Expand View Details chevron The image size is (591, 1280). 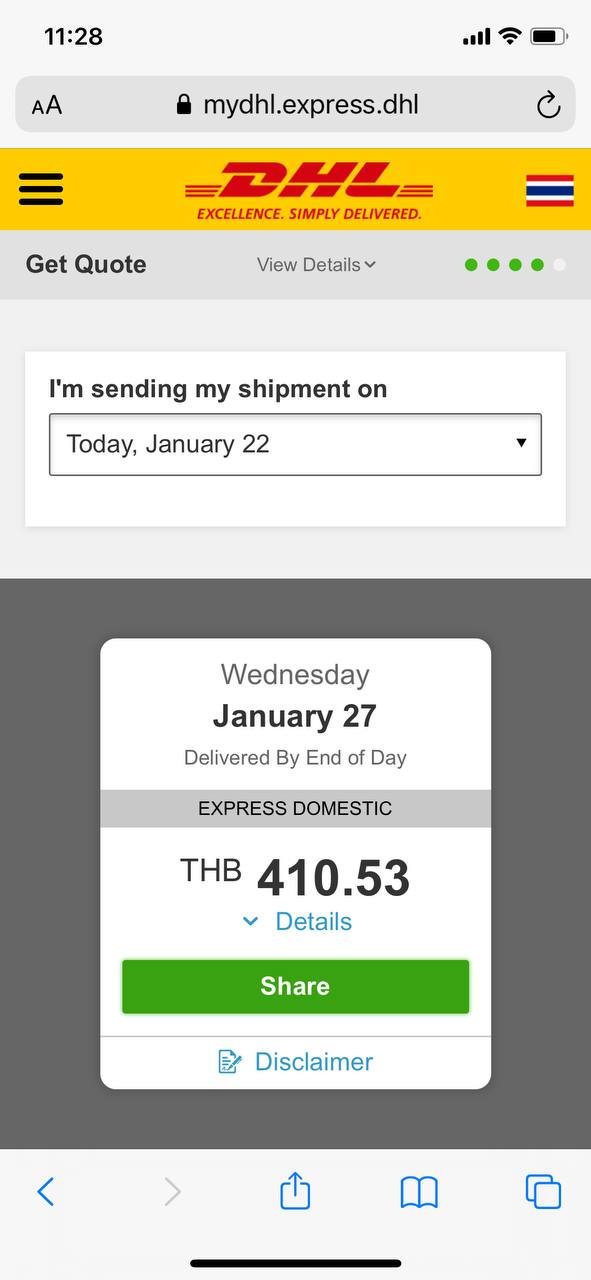(370, 265)
